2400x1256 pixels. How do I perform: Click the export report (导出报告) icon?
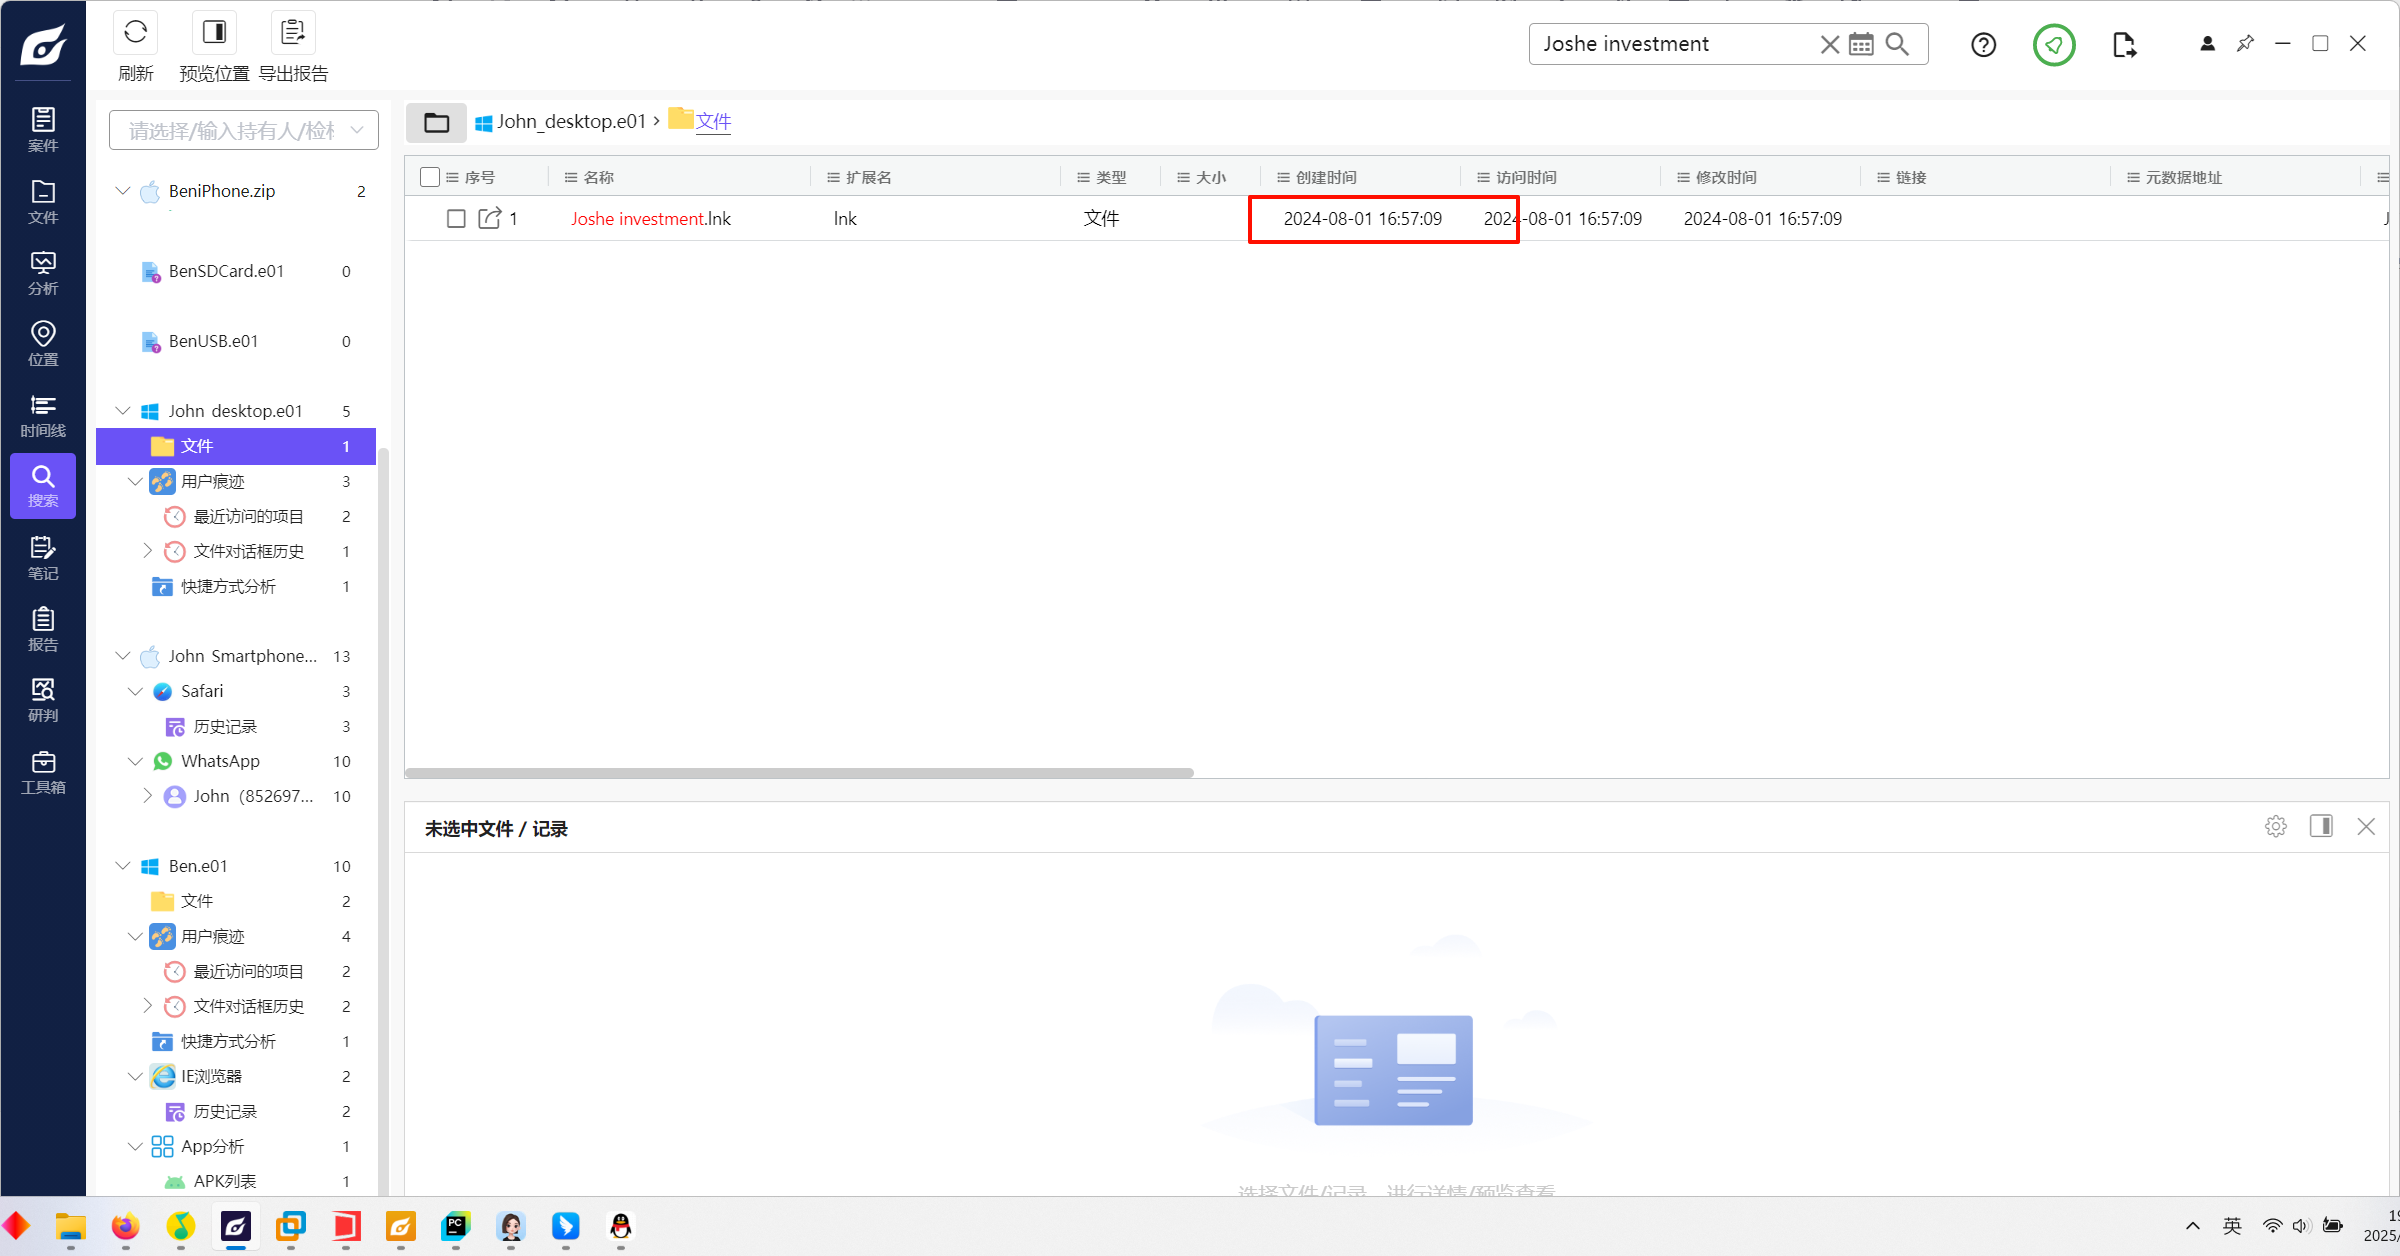pos(293,33)
